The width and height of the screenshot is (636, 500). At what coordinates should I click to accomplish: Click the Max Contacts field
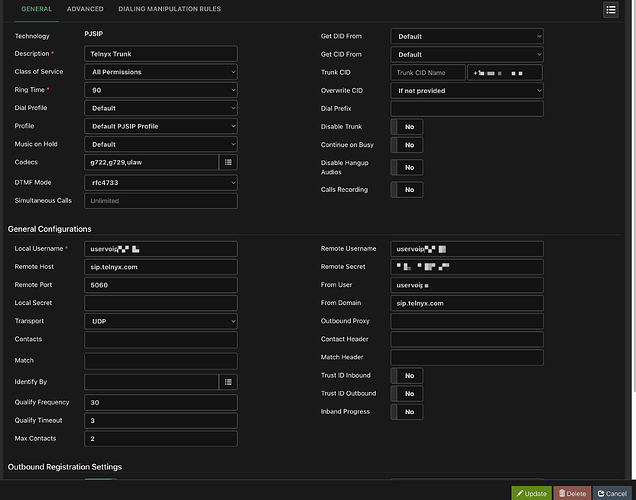[161, 439]
